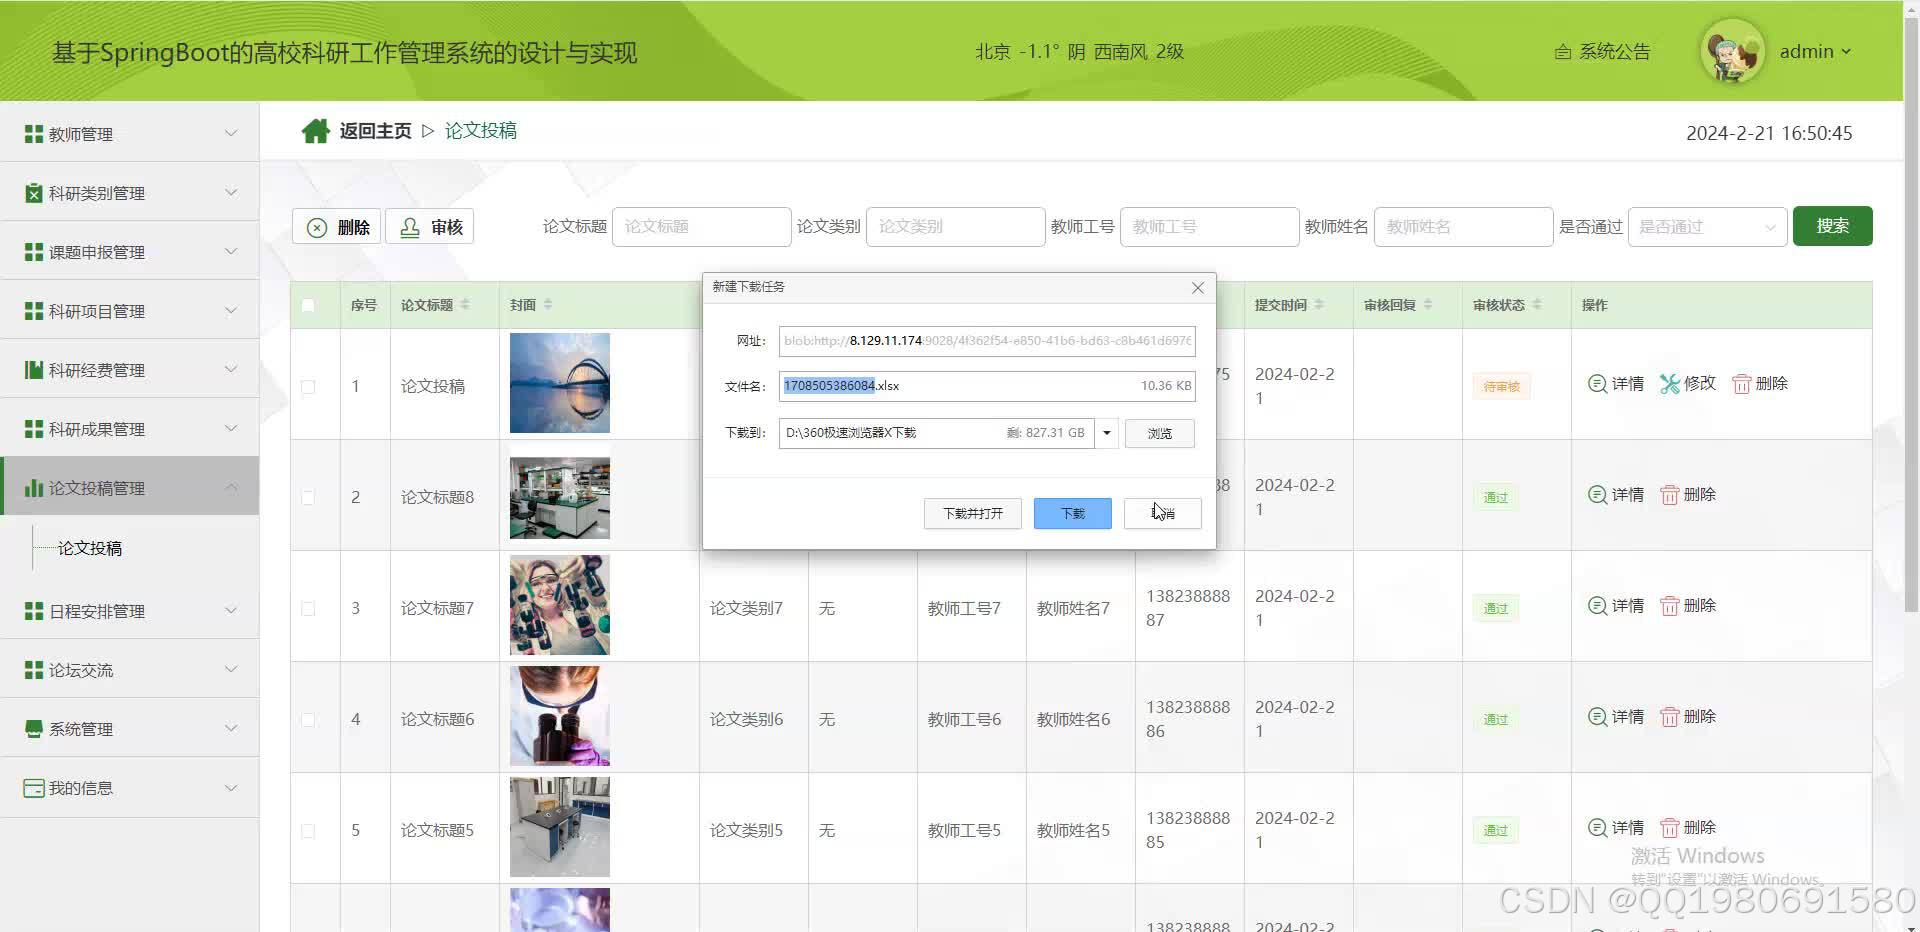This screenshot has height=932, width=1920.
Task: Open the 是否通过 dropdown filter
Action: (1707, 227)
